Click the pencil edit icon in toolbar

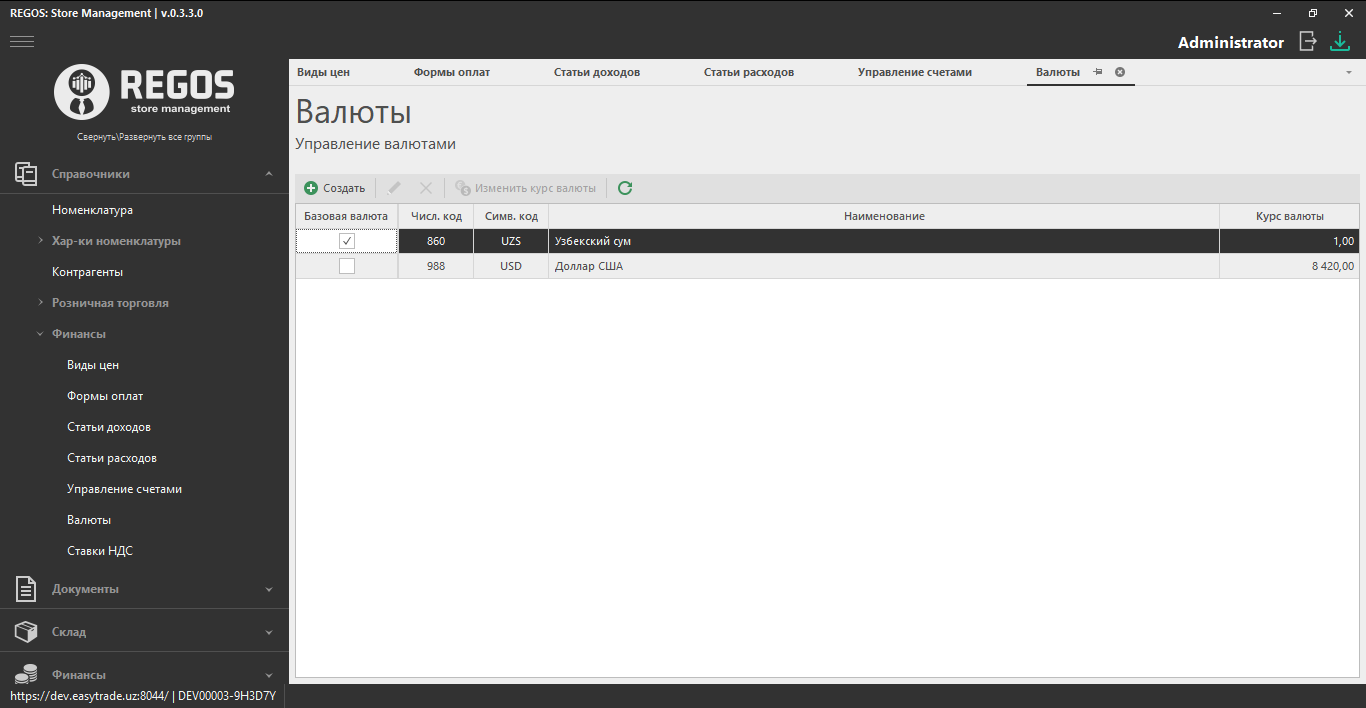(x=395, y=188)
